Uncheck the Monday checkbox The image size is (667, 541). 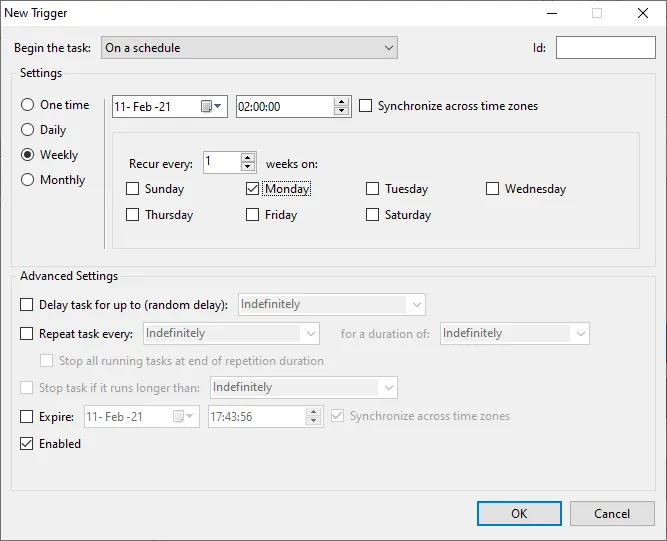pyautogui.click(x=253, y=189)
